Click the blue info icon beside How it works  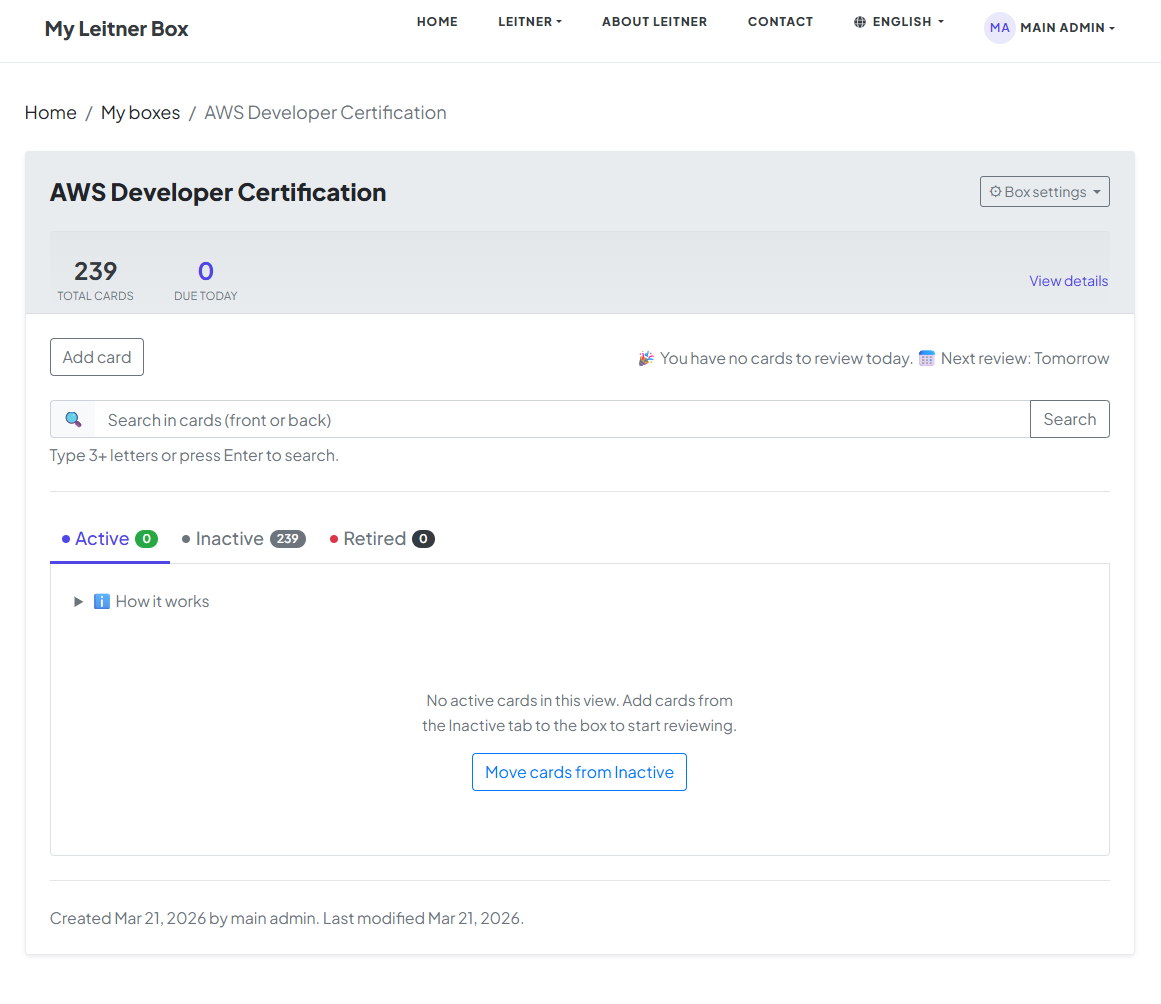(x=101, y=602)
